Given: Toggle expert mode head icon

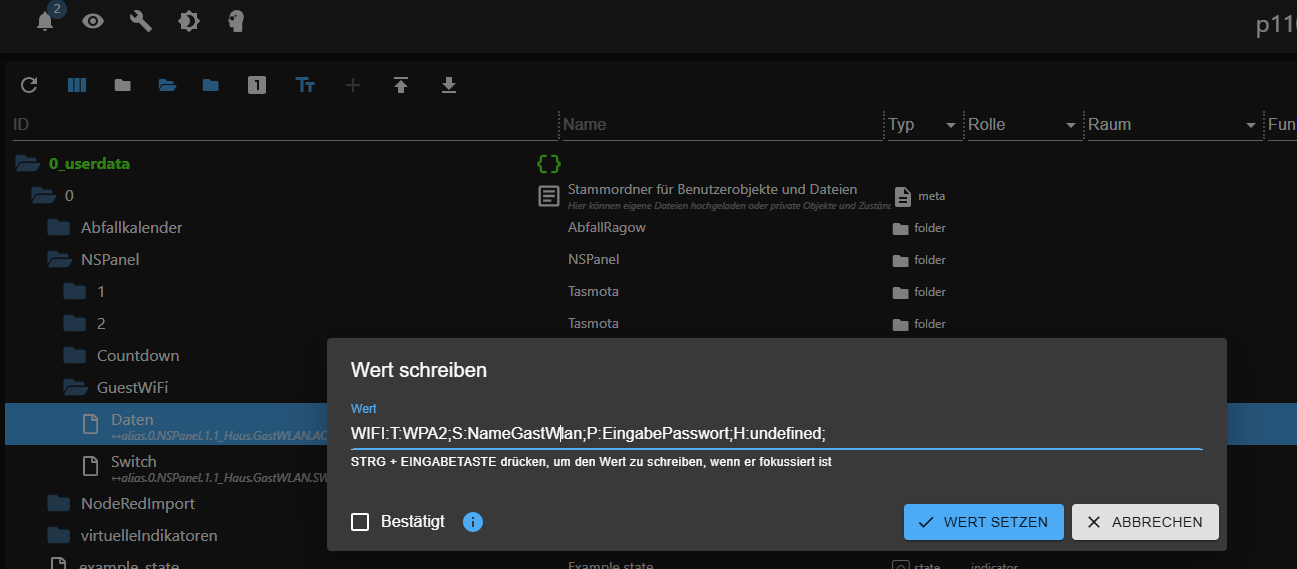Looking at the screenshot, I should tap(236, 21).
